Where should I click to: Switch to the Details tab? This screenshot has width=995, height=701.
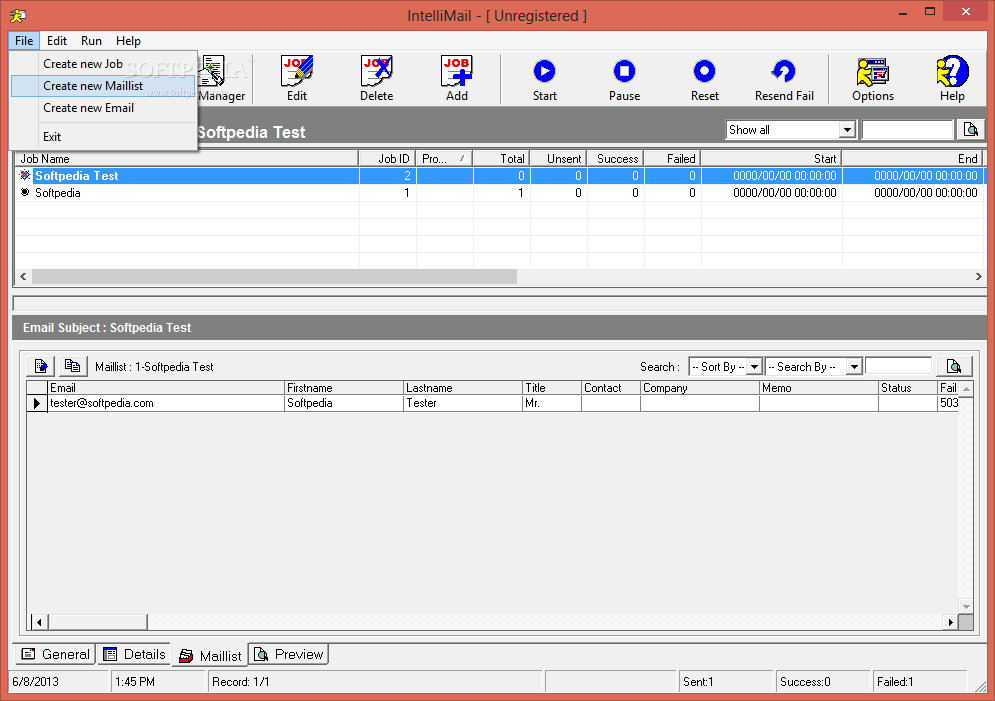point(134,654)
